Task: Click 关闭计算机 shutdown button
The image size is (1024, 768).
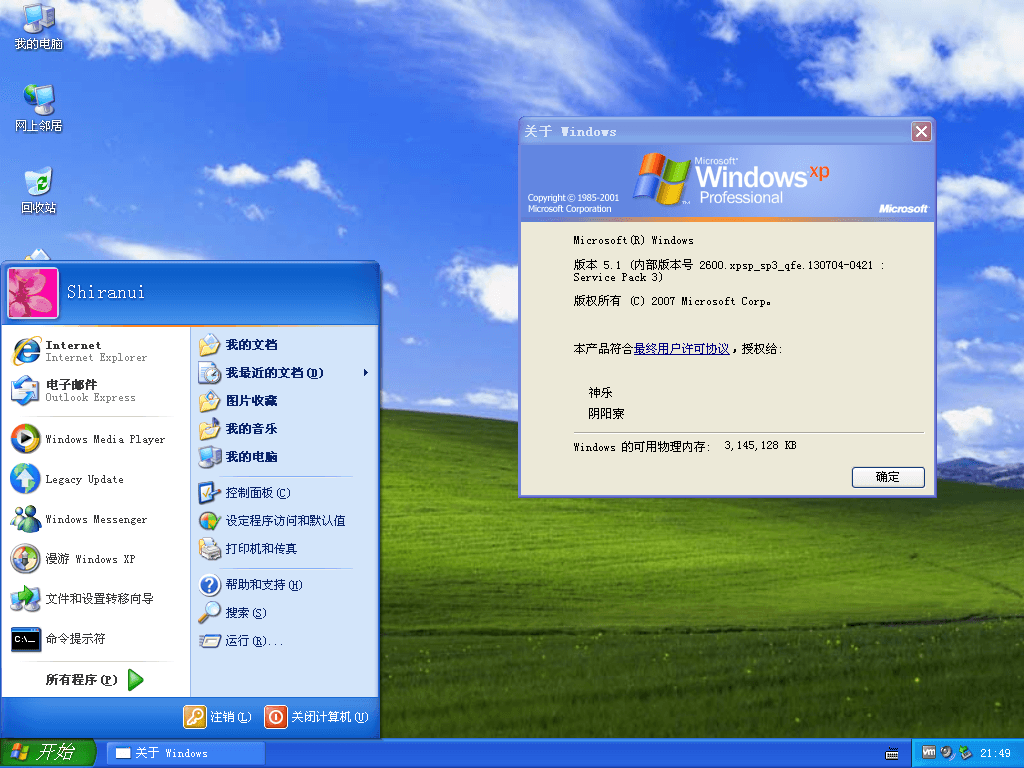Action: [x=317, y=716]
